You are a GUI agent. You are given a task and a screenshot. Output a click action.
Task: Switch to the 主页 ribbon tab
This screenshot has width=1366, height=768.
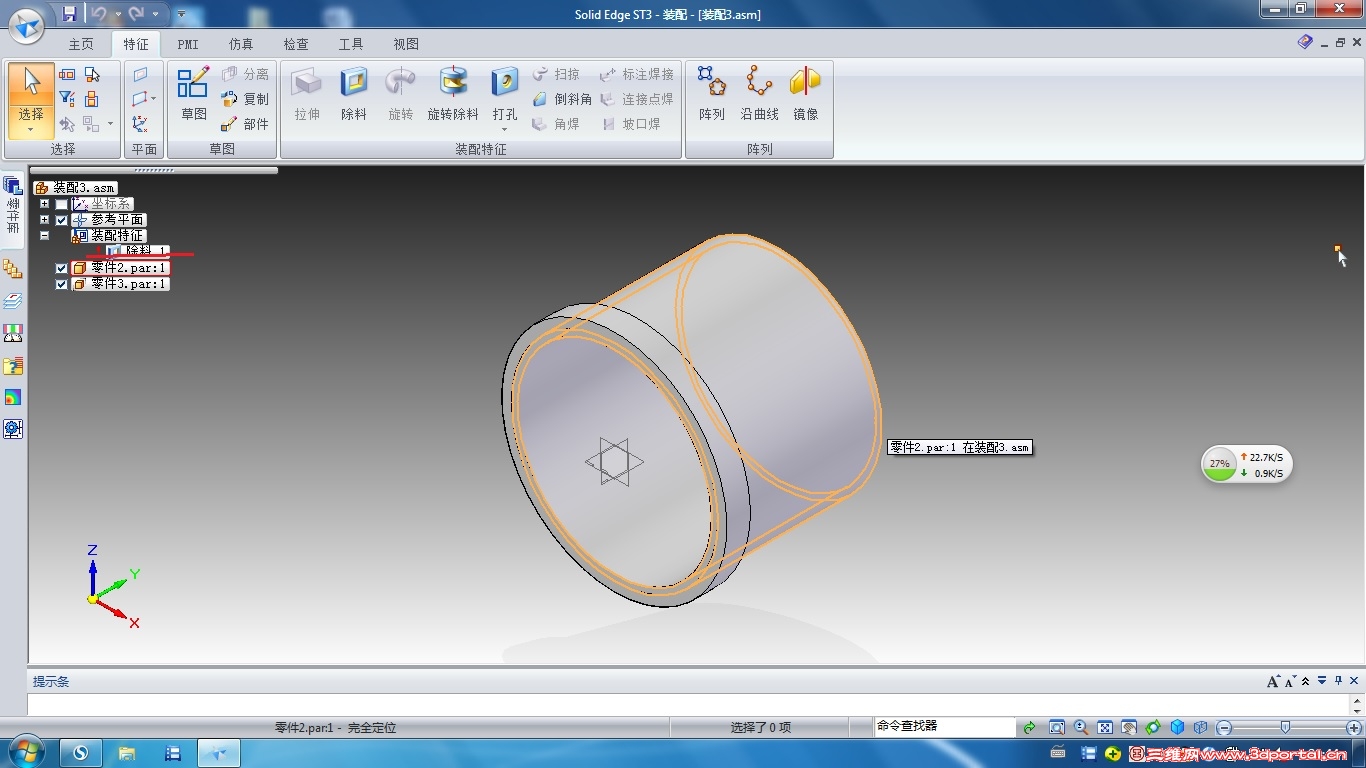(x=81, y=44)
